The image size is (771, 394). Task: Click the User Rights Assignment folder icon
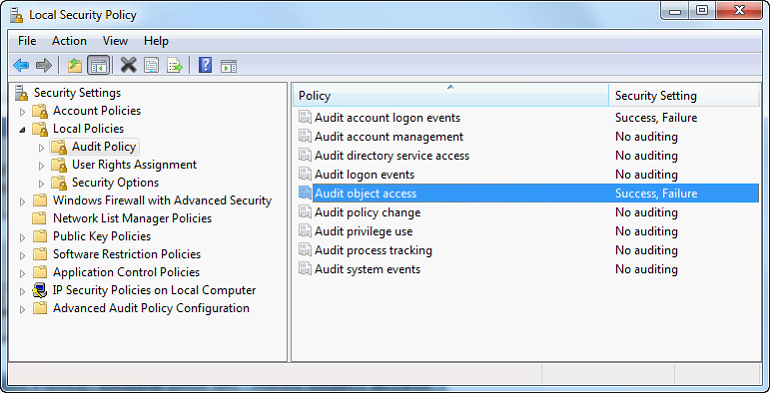click(x=59, y=165)
